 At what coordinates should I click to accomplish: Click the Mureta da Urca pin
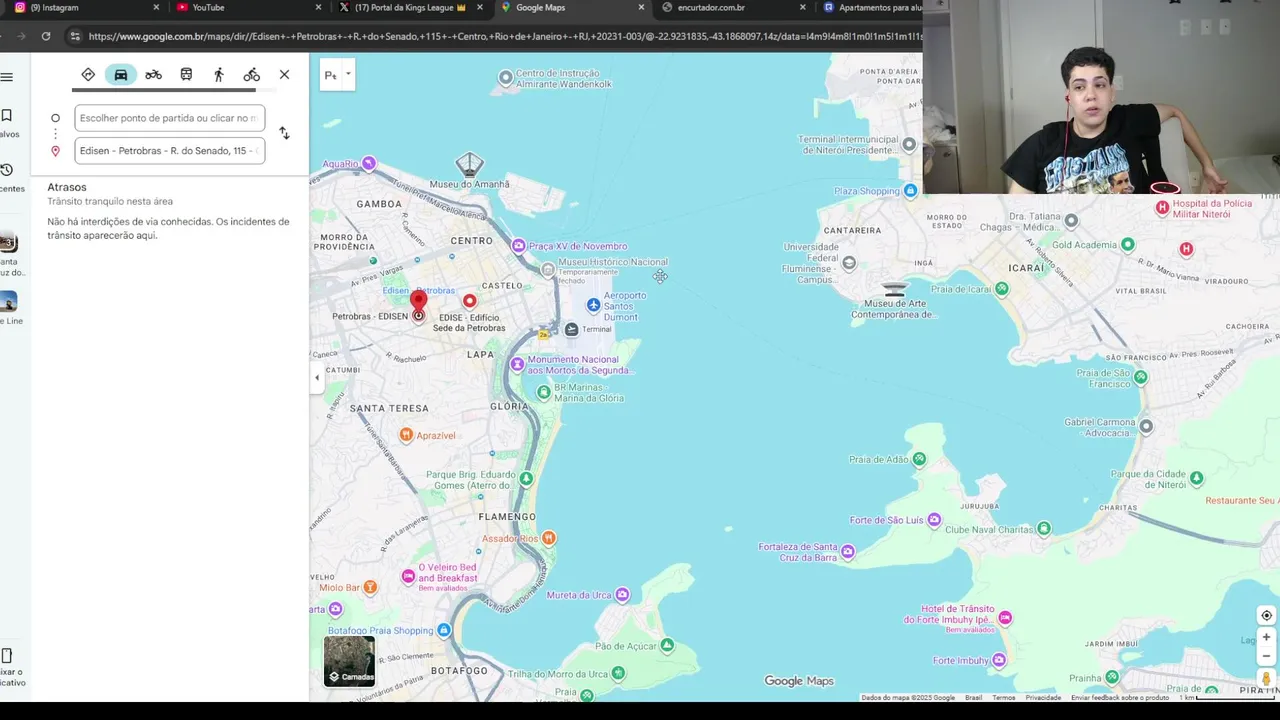[x=623, y=595]
